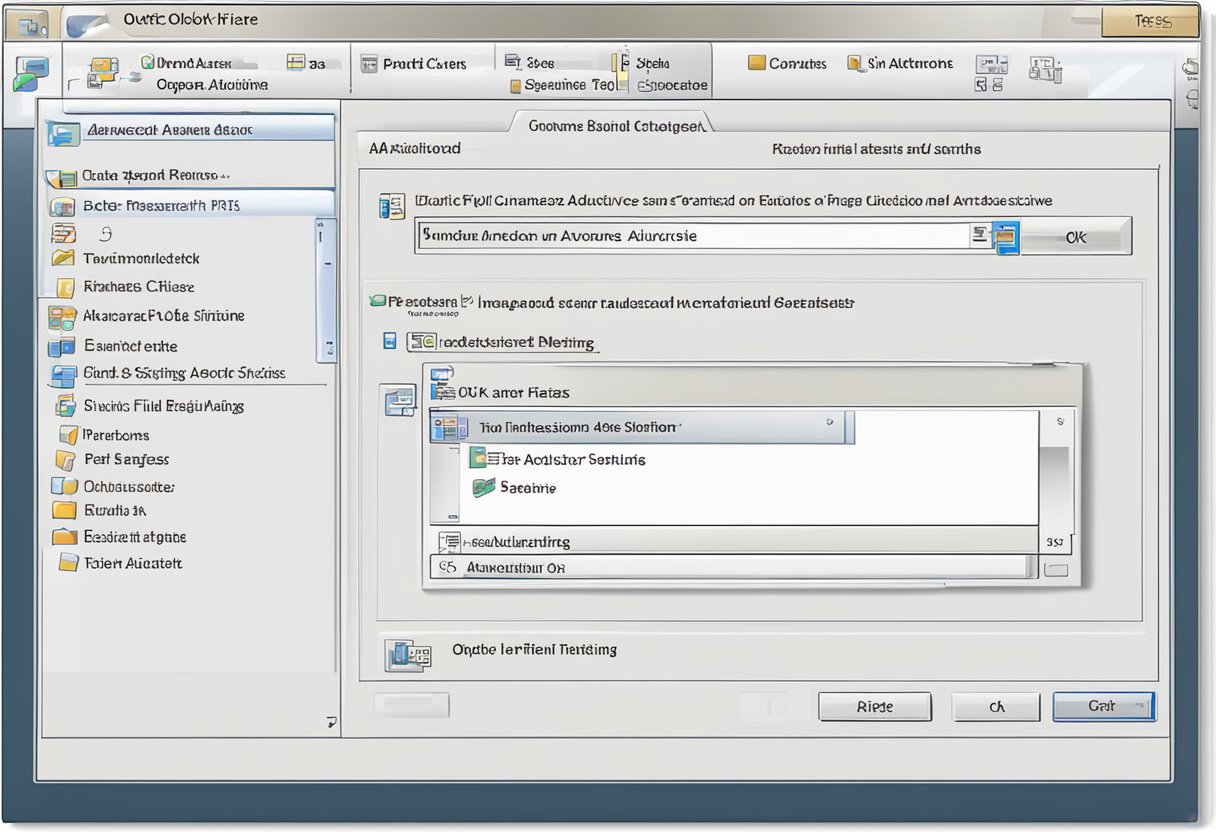Select the Practi Caters toolbar icon
1216x832 pixels.
tap(371, 63)
